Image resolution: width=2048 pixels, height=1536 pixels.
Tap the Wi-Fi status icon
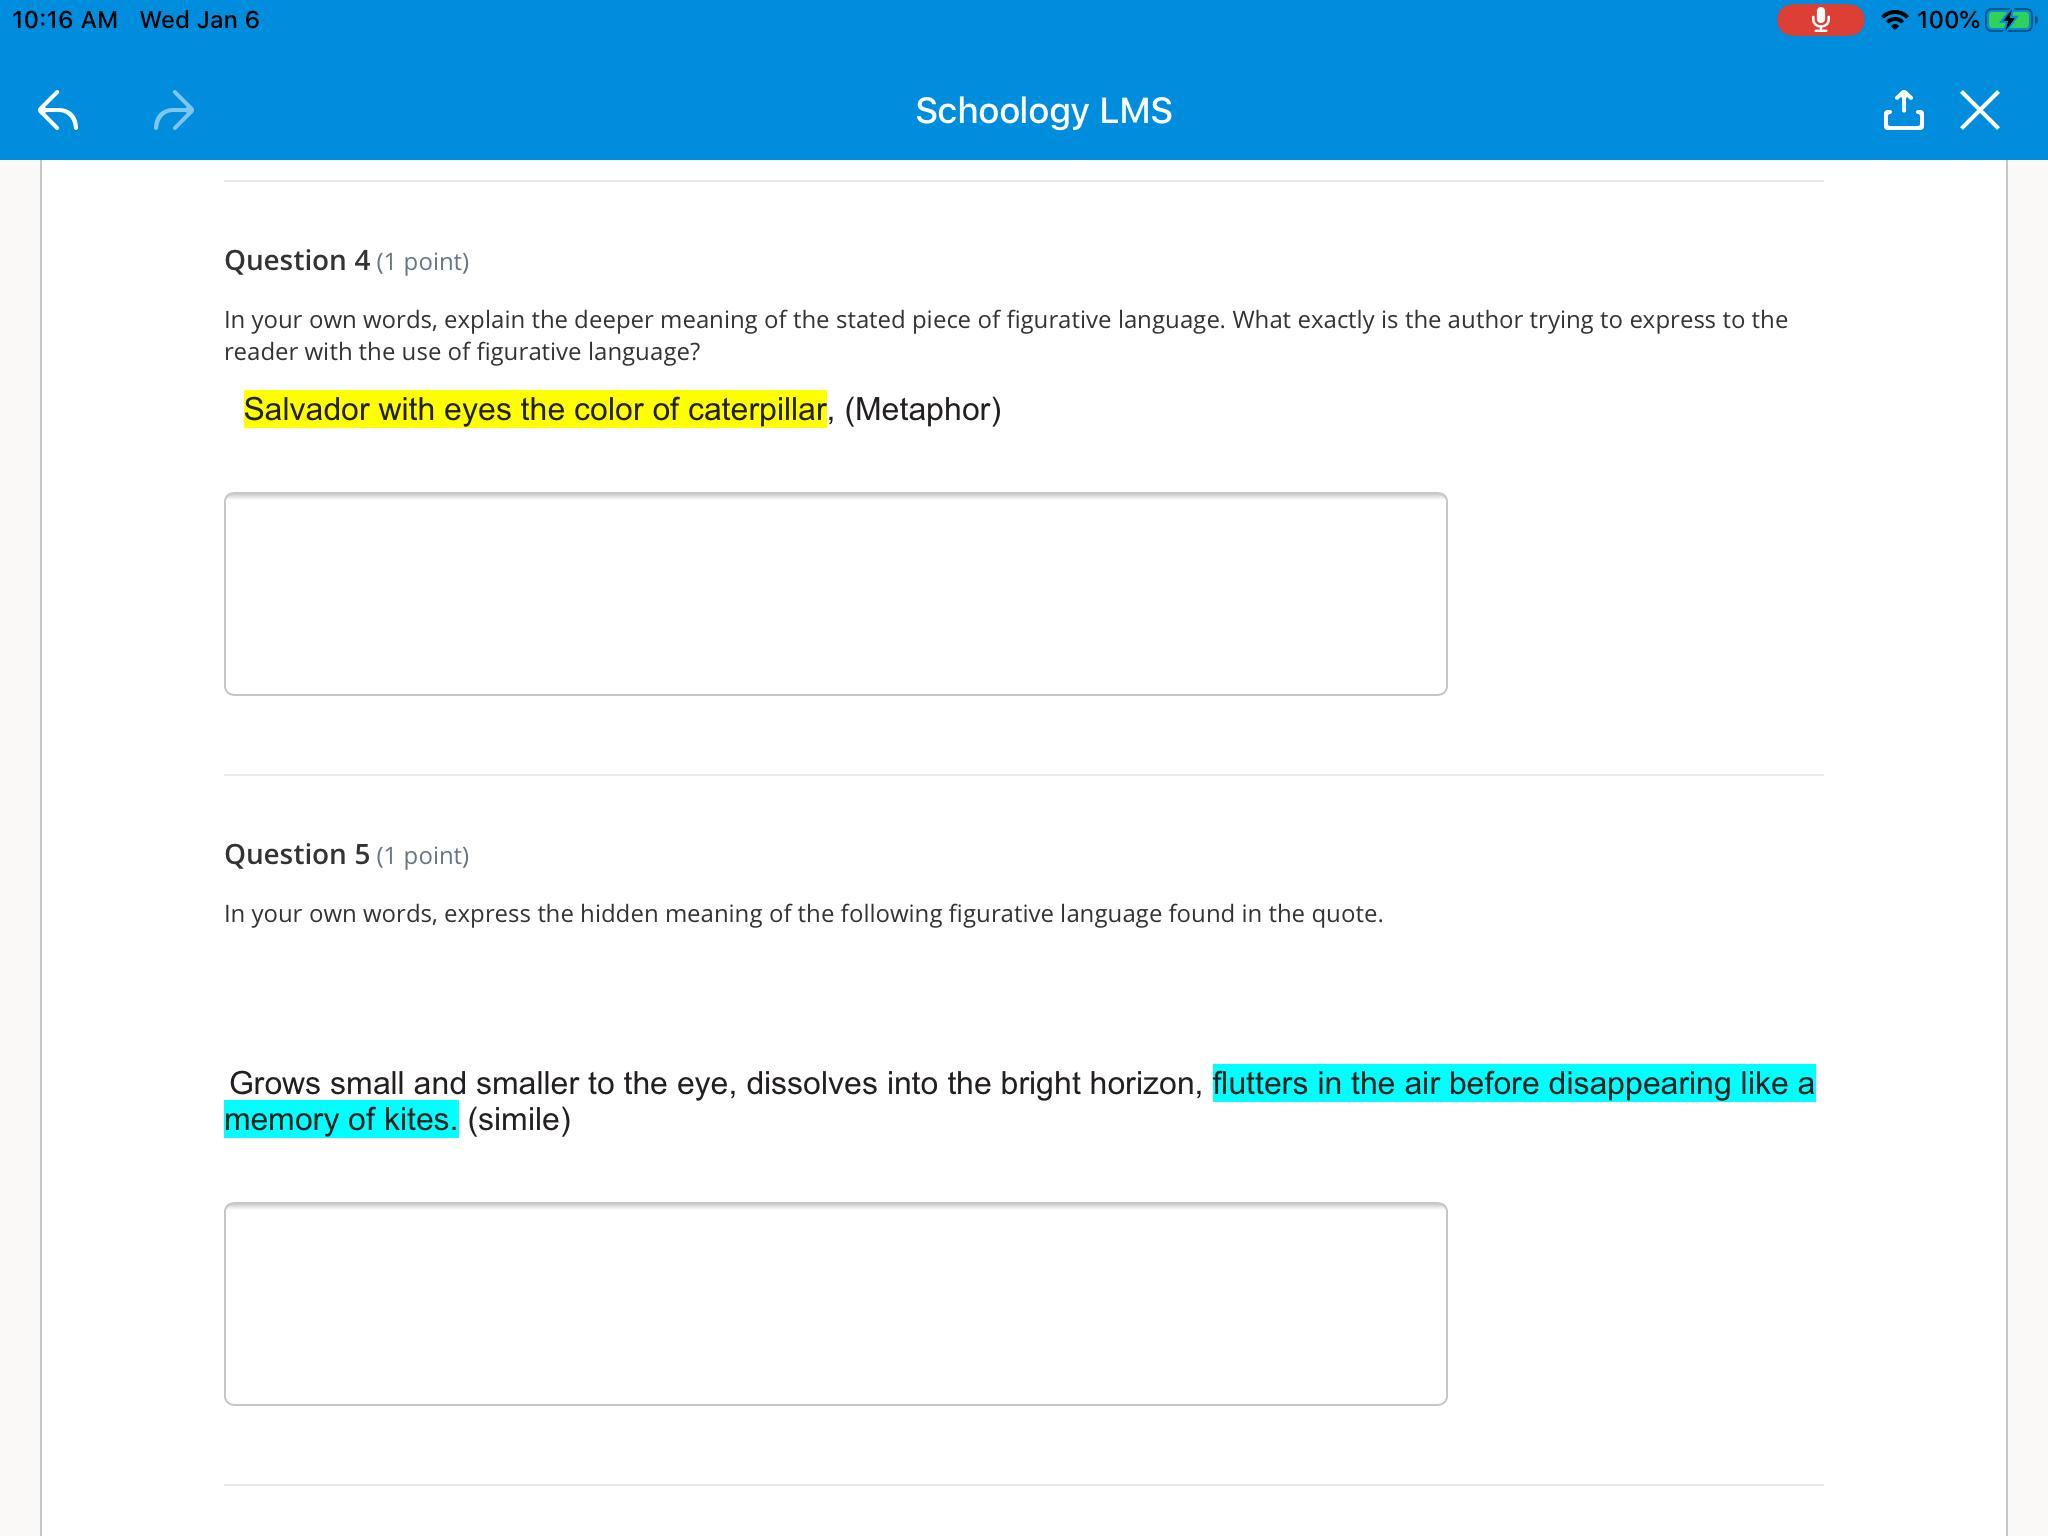[1894, 20]
